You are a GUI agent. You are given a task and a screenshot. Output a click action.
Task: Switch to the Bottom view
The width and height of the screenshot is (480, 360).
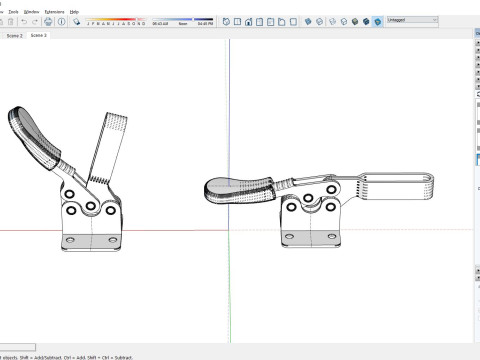[x=293, y=22]
